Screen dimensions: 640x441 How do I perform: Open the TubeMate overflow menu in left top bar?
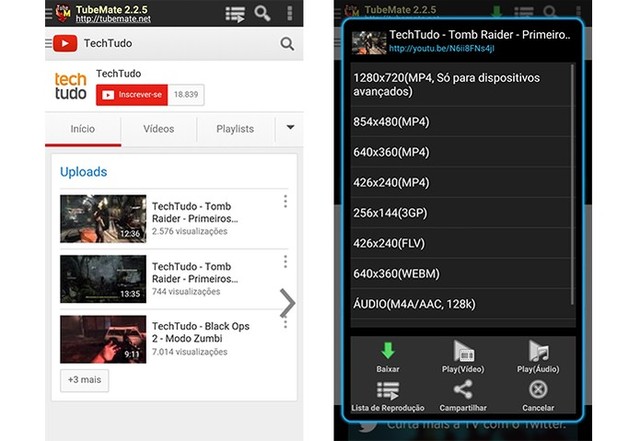click(290, 13)
